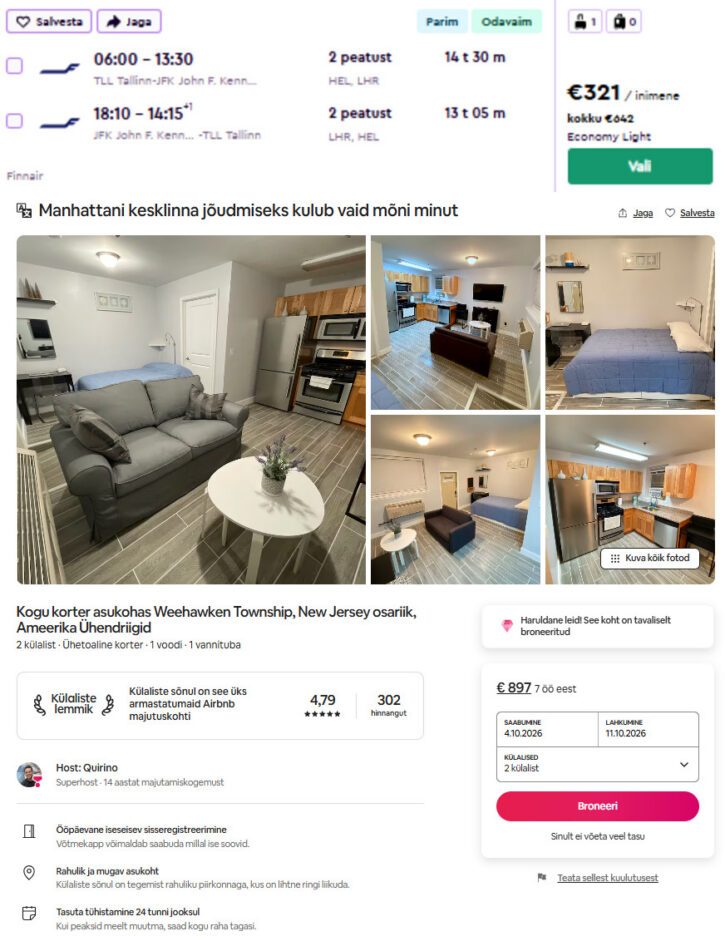Tick the checkbox for 06:00 – 13:30 flight
Screen dimensions: 725x936
tap(14, 66)
